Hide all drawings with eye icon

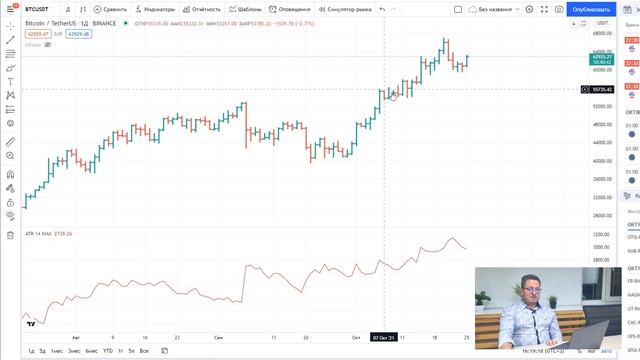click(x=11, y=216)
